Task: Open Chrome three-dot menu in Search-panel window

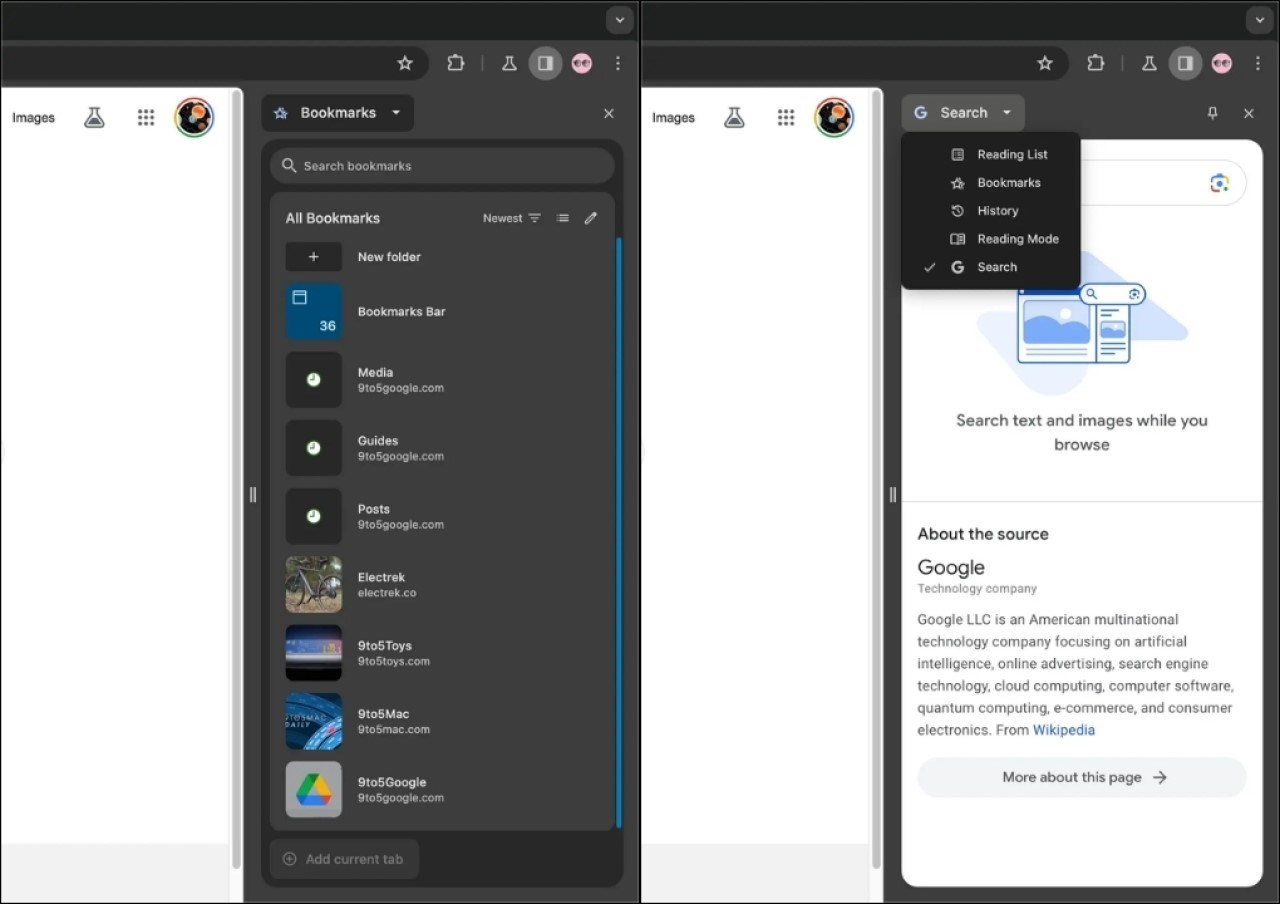Action: [x=1258, y=63]
